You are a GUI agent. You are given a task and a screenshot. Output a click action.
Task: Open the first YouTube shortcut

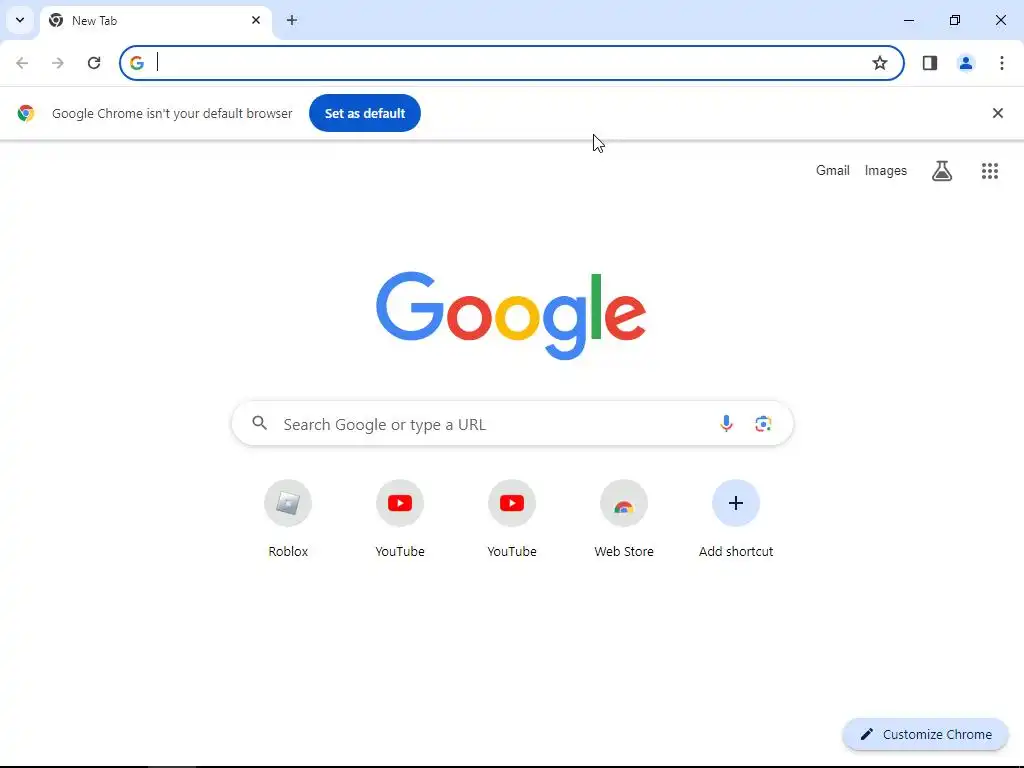tap(400, 519)
